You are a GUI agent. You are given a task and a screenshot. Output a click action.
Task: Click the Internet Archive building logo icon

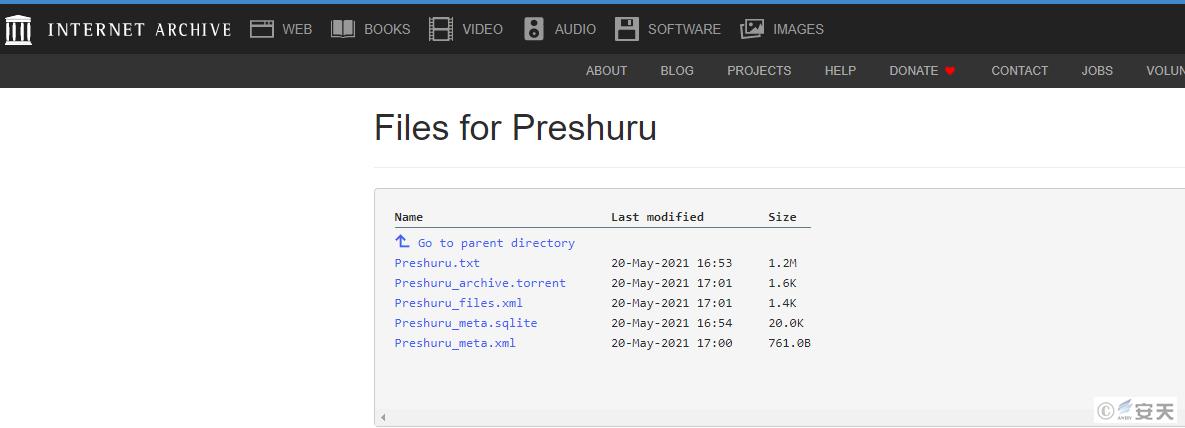pos(18,30)
